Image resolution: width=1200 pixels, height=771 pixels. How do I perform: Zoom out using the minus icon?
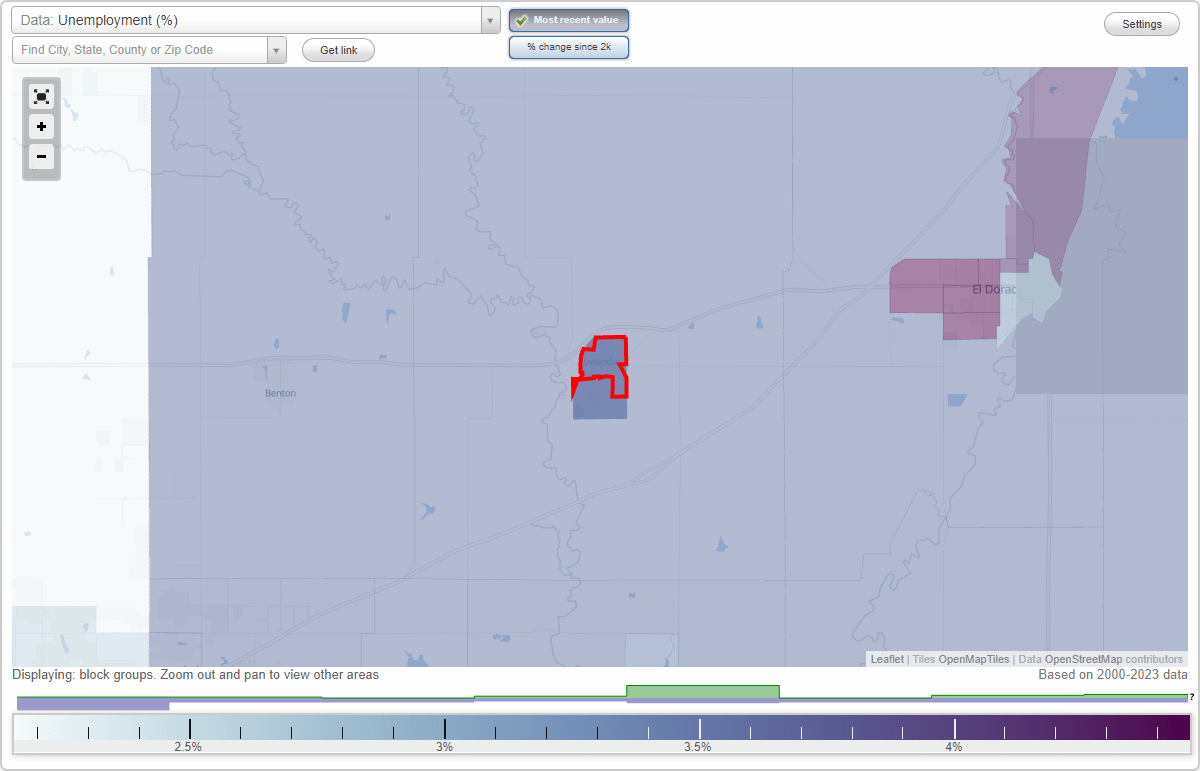(x=41, y=156)
